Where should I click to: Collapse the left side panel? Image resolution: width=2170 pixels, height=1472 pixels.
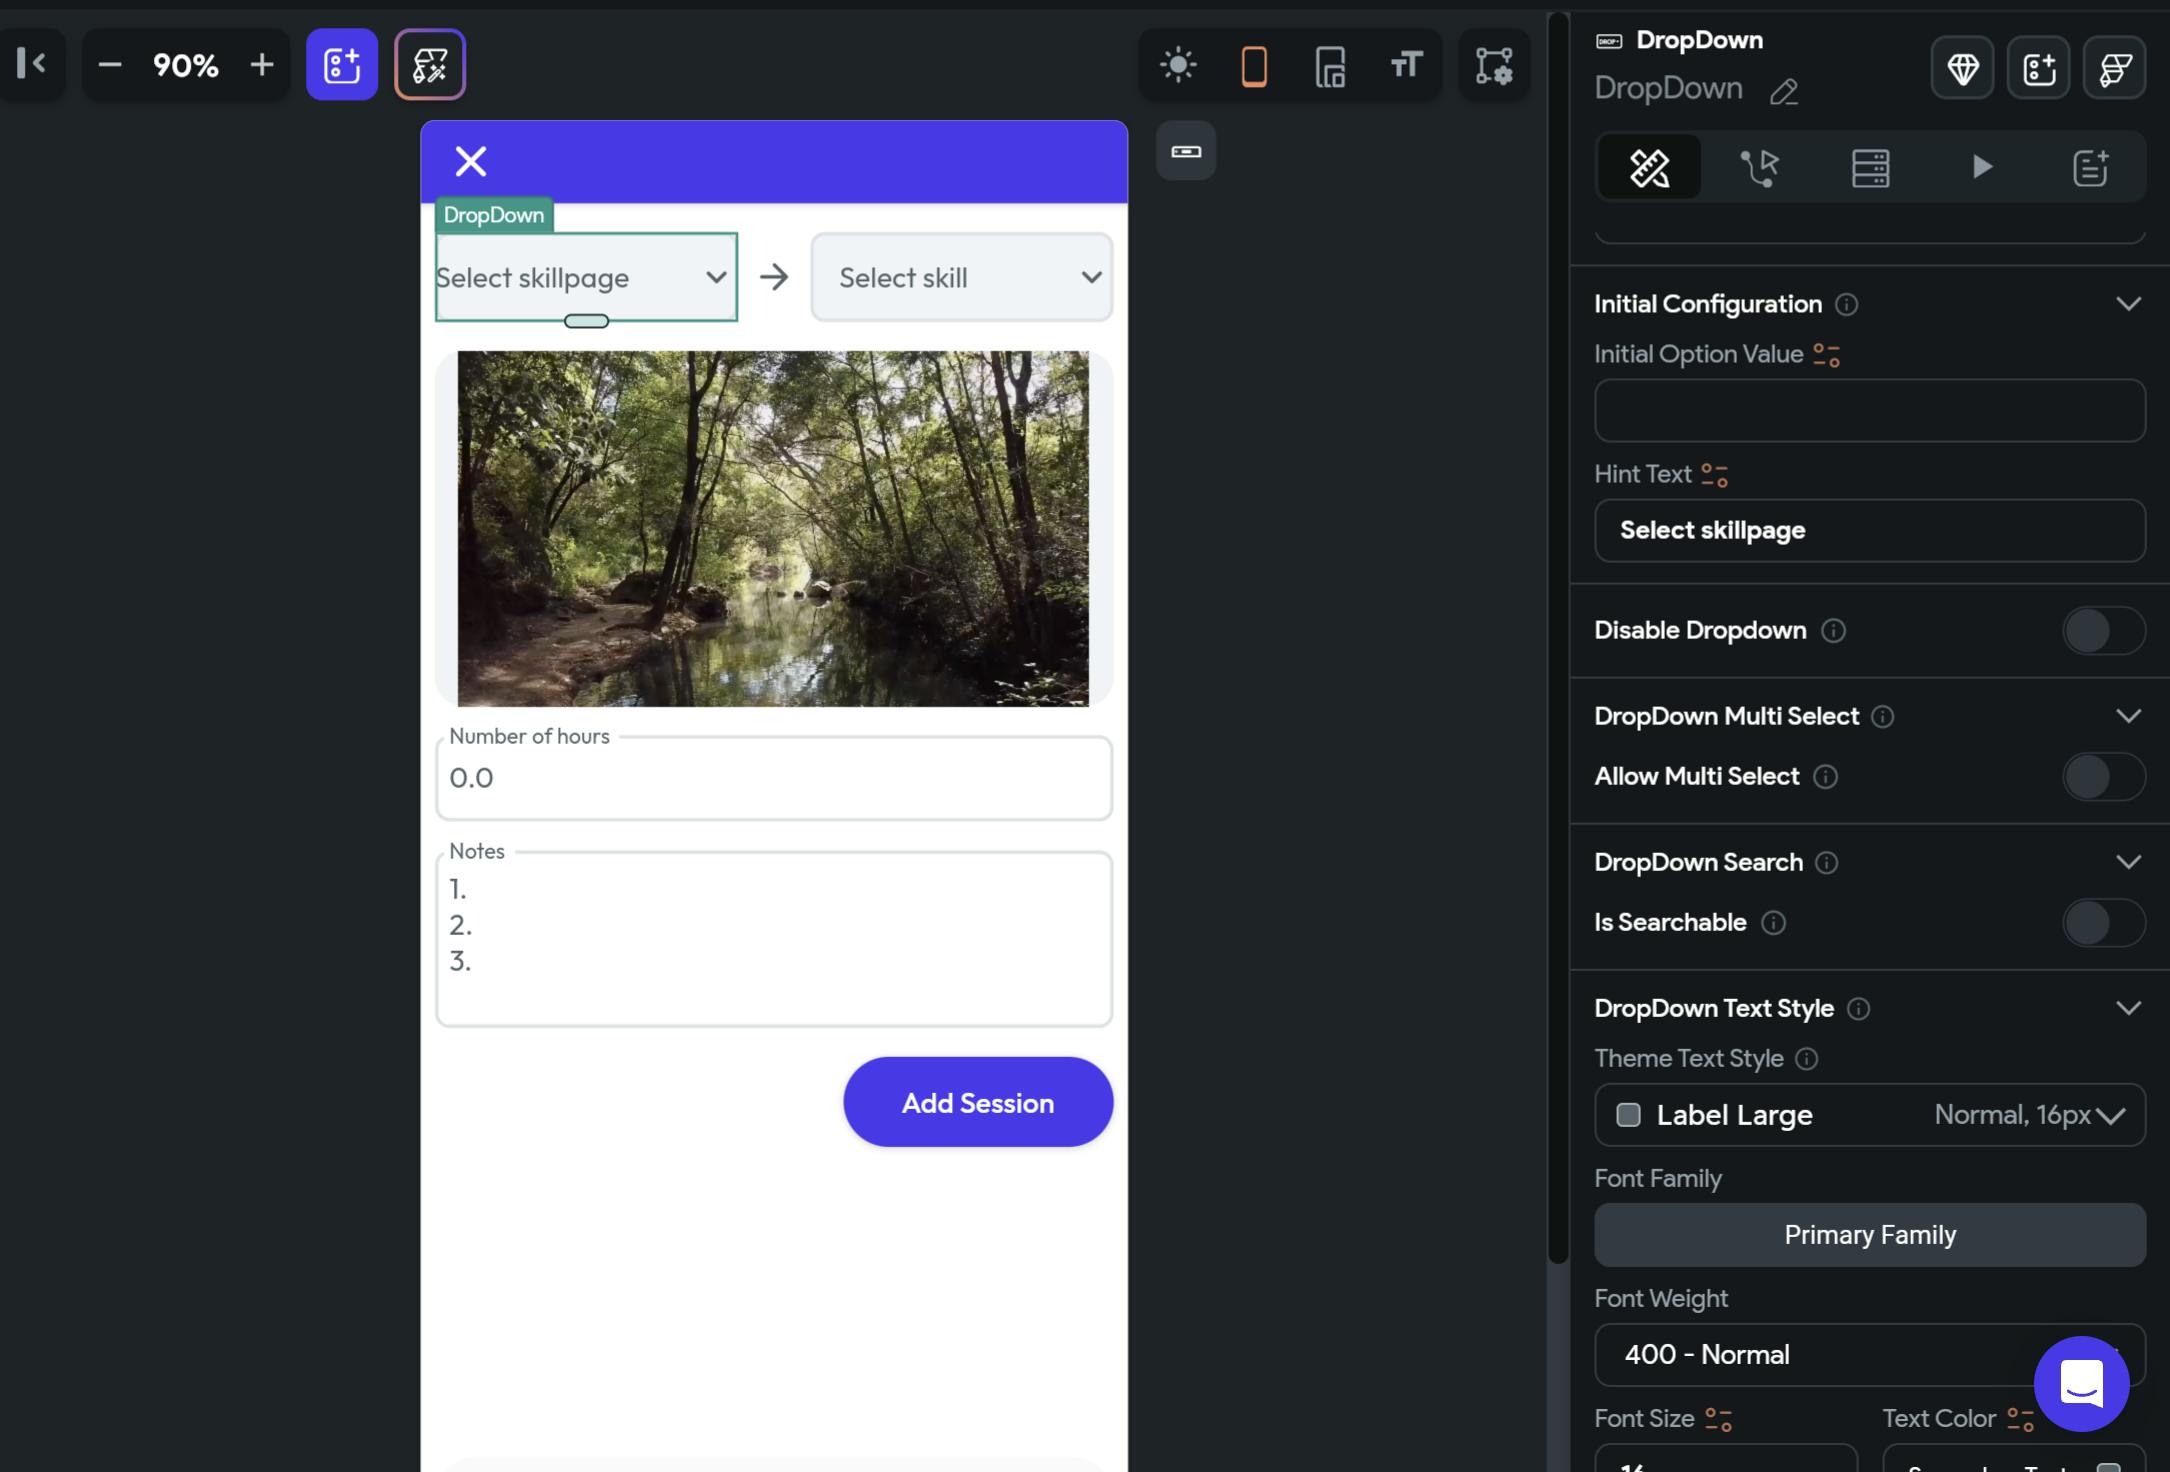[31, 64]
